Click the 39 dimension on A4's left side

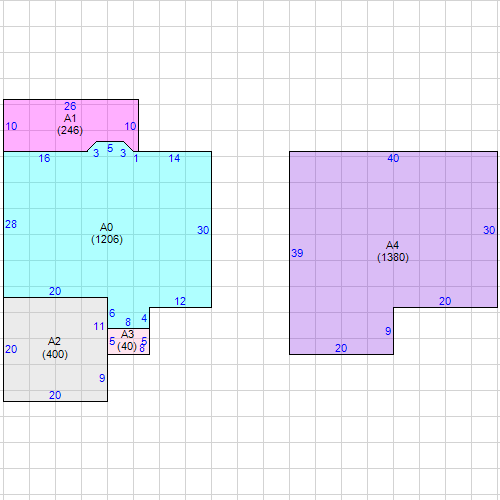[297, 253]
